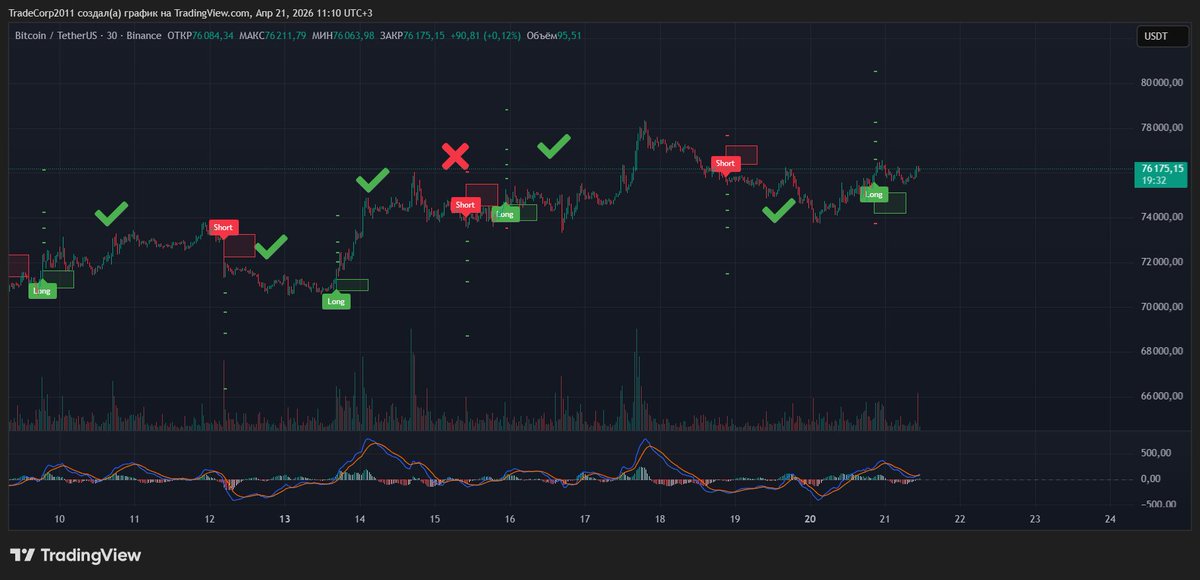Click date 12 on the time axis
The image size is (1200, 580).
click(x=210, y=520)
